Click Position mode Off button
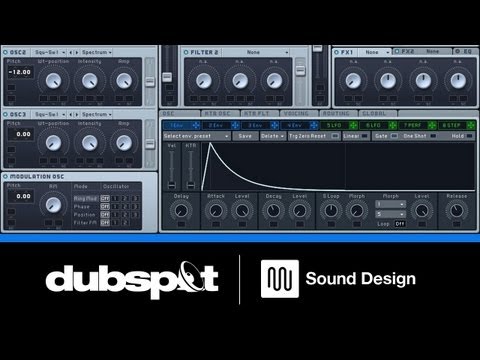 pyautogui.click(x=105, y=215)
